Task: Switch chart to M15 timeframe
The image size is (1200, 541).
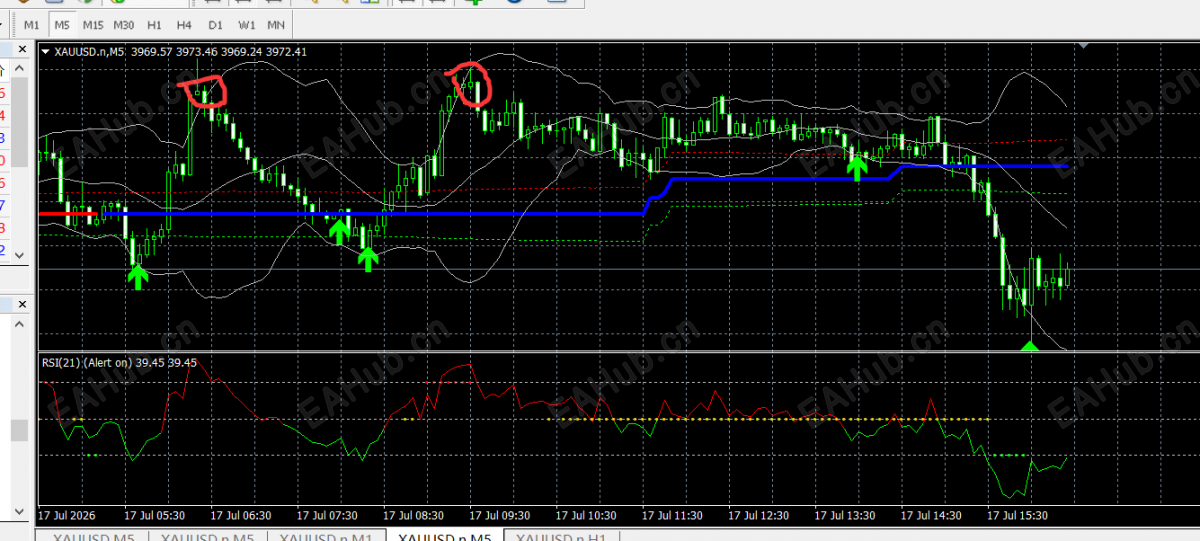Action: pos(93,23)
